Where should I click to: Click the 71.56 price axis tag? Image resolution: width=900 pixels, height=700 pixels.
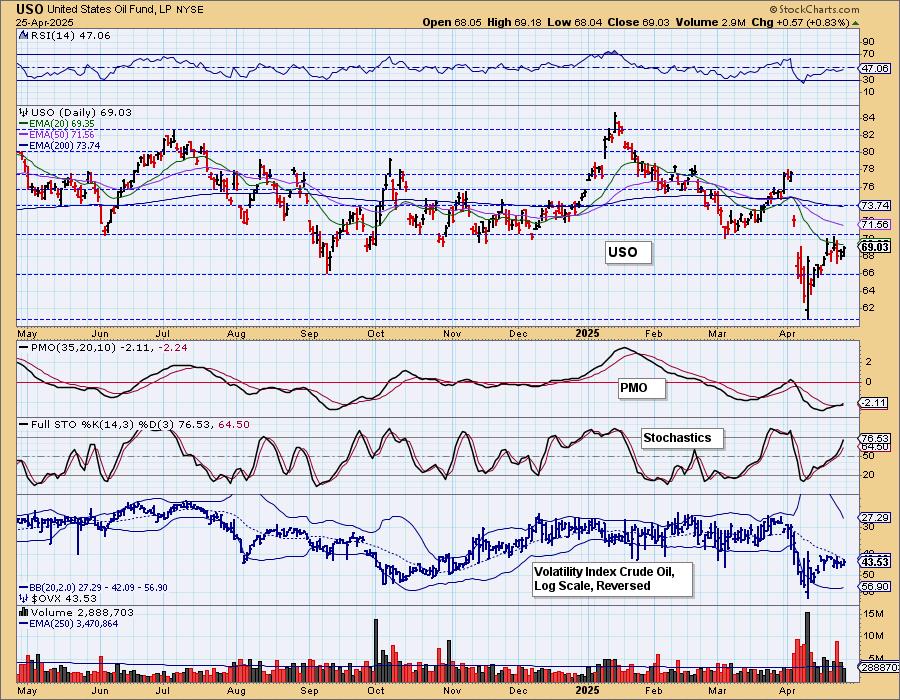point(875,224)
